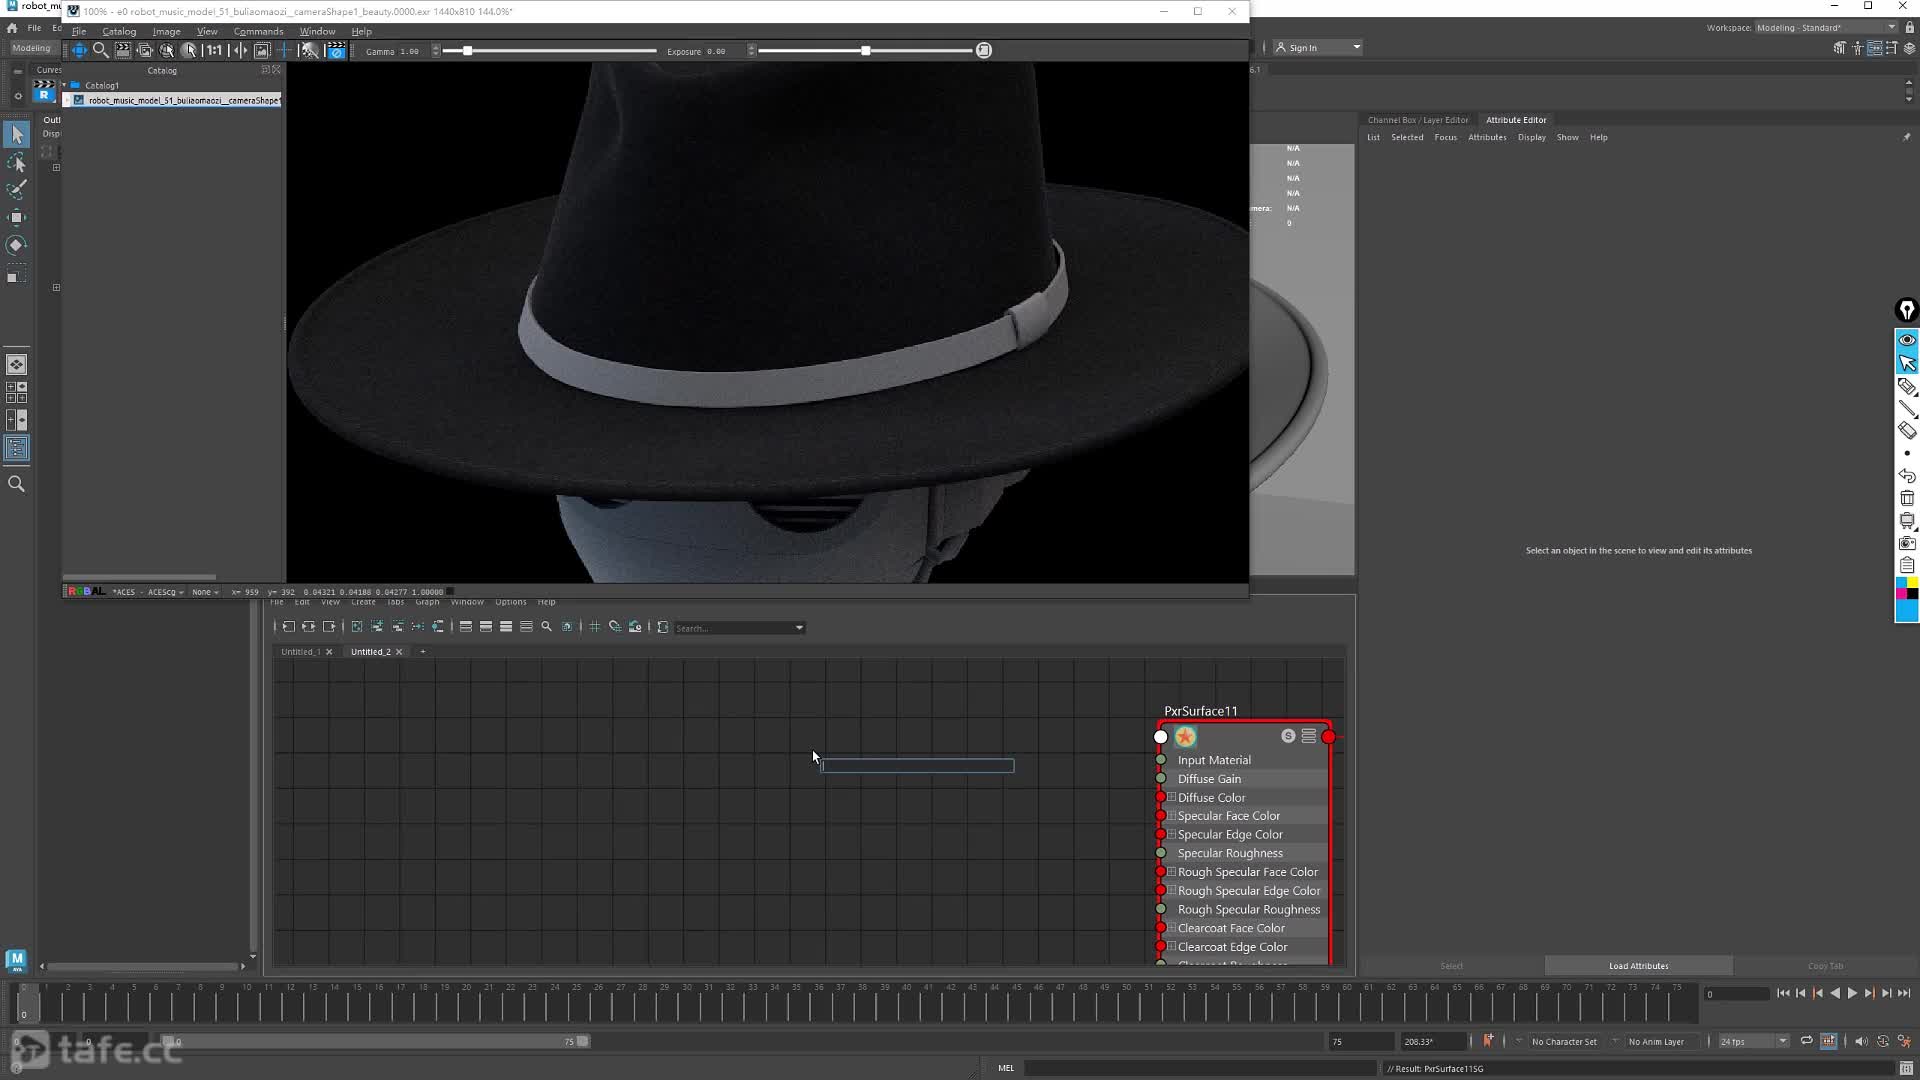
Task: Open the None channel dropdown in viewer status bar
Action: pyautogui.click(x=205, y=592)
